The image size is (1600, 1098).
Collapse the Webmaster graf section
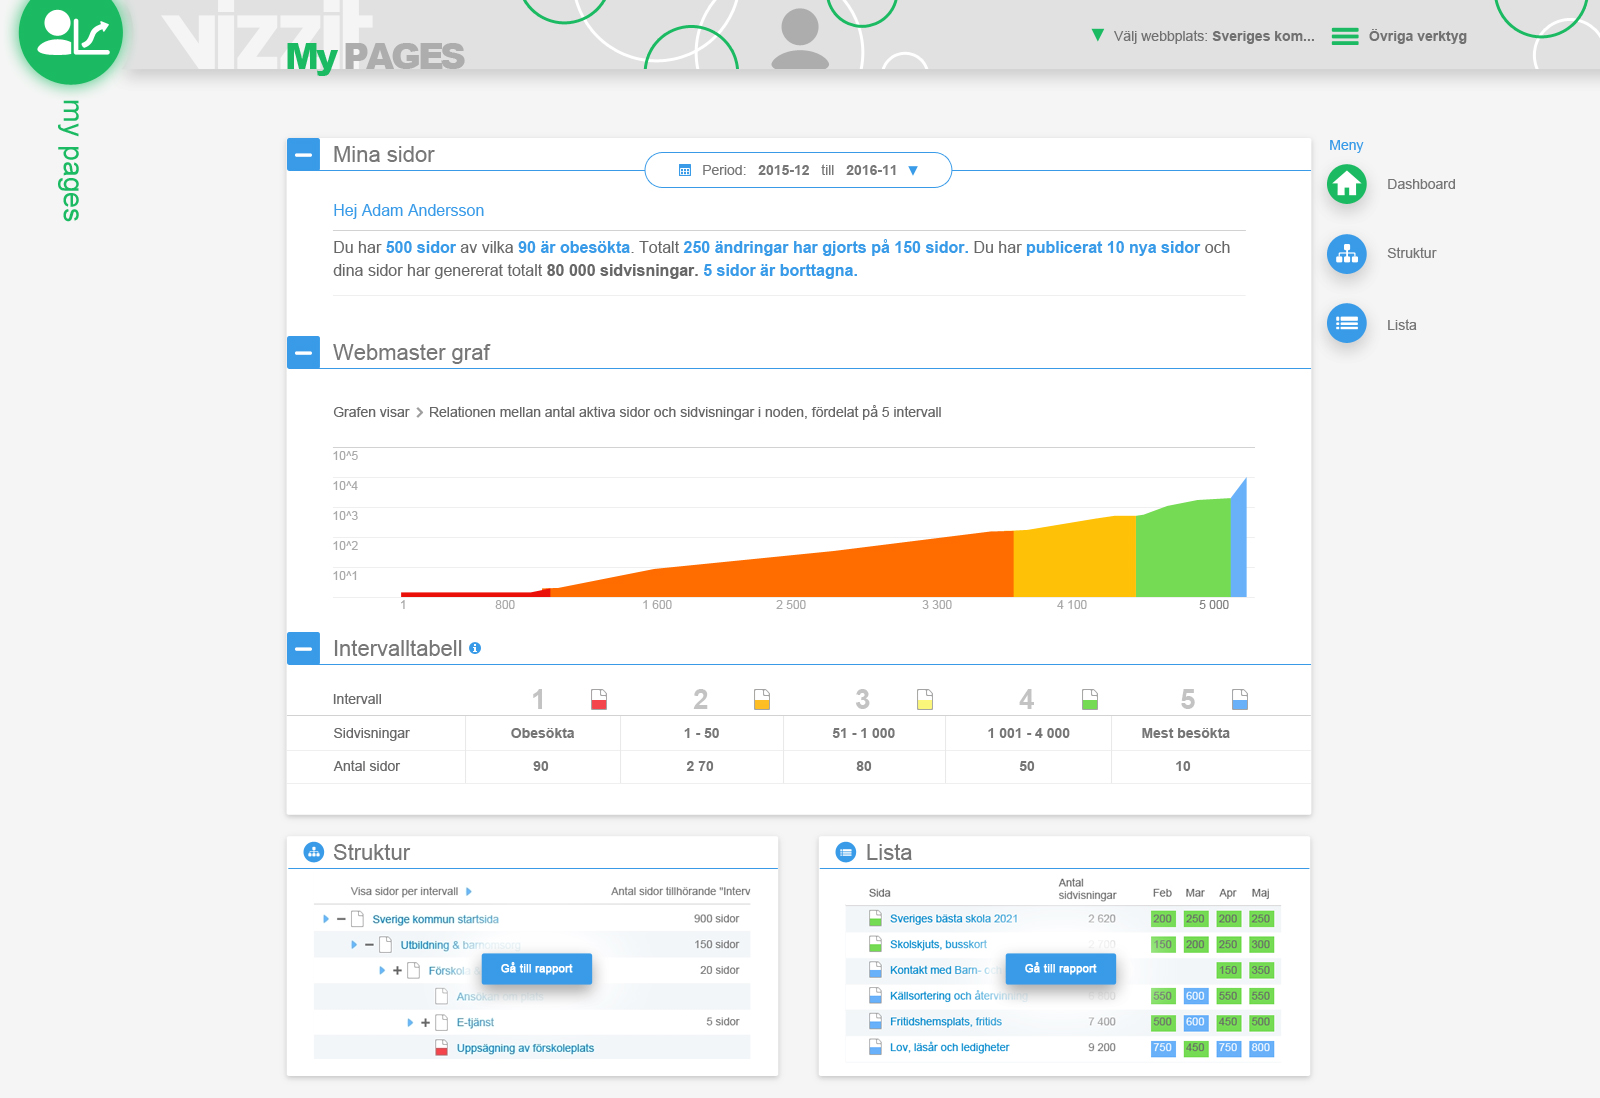point(304,353)
